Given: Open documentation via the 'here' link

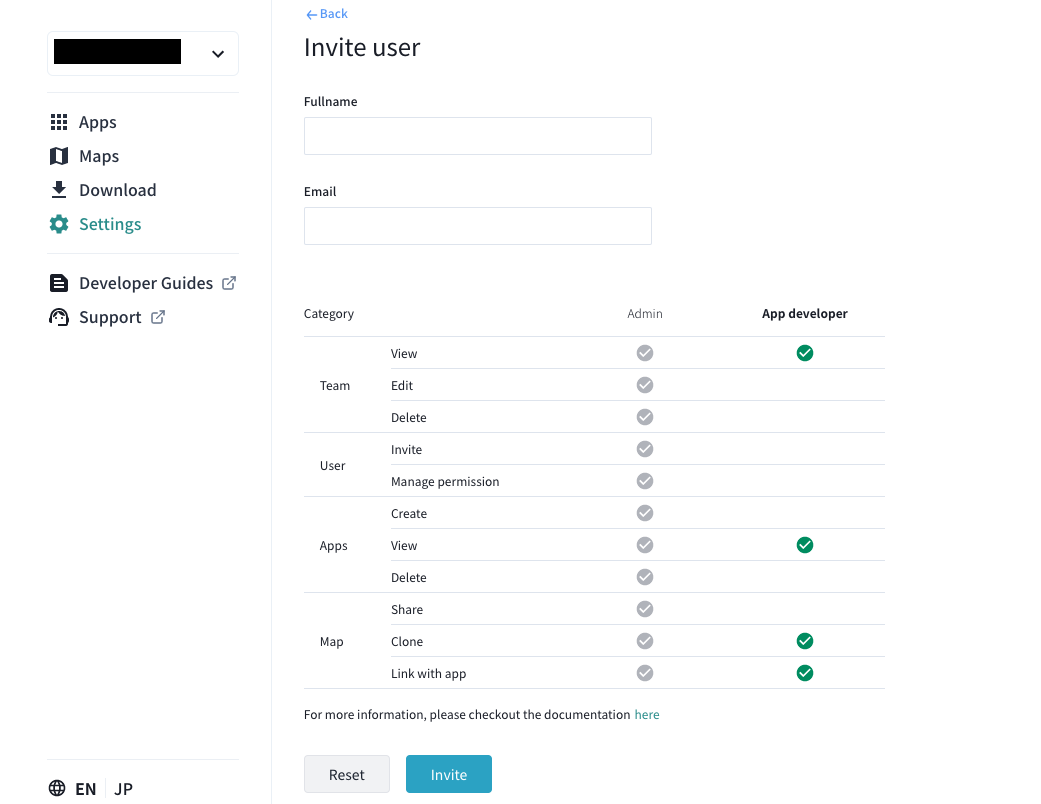Looking at the screenshot, I should coord(647,714).
